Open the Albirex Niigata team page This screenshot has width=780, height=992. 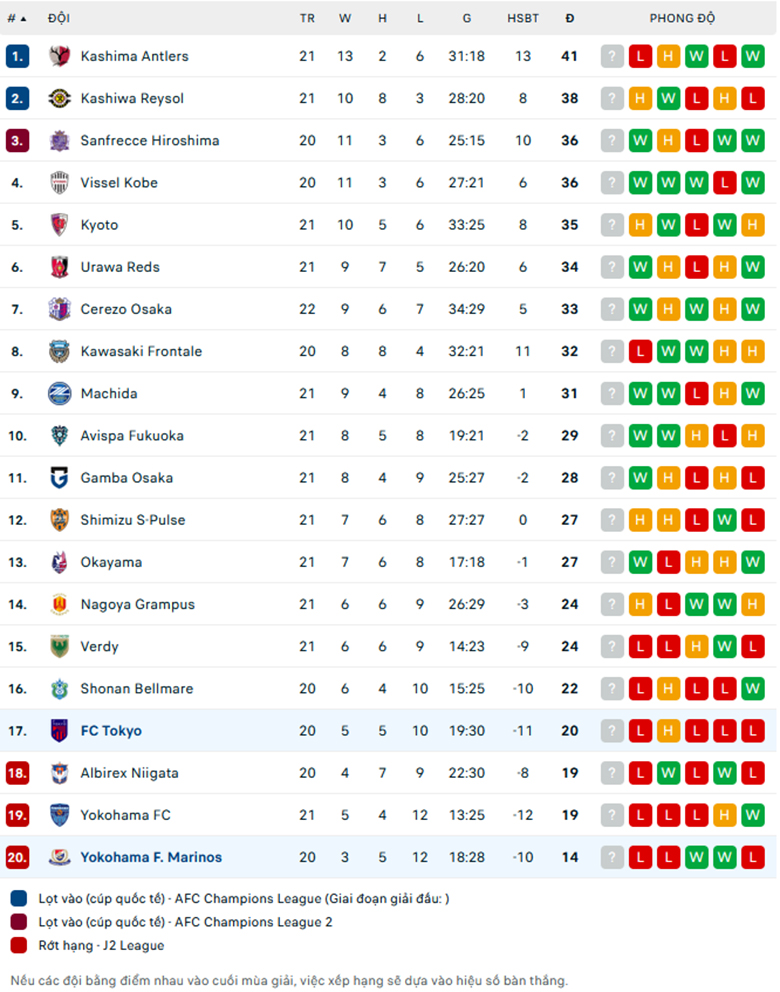click(x=129, y=773)
